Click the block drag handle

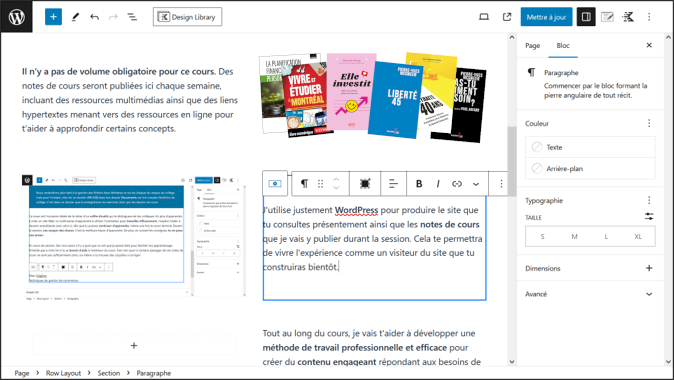point(320,184)
